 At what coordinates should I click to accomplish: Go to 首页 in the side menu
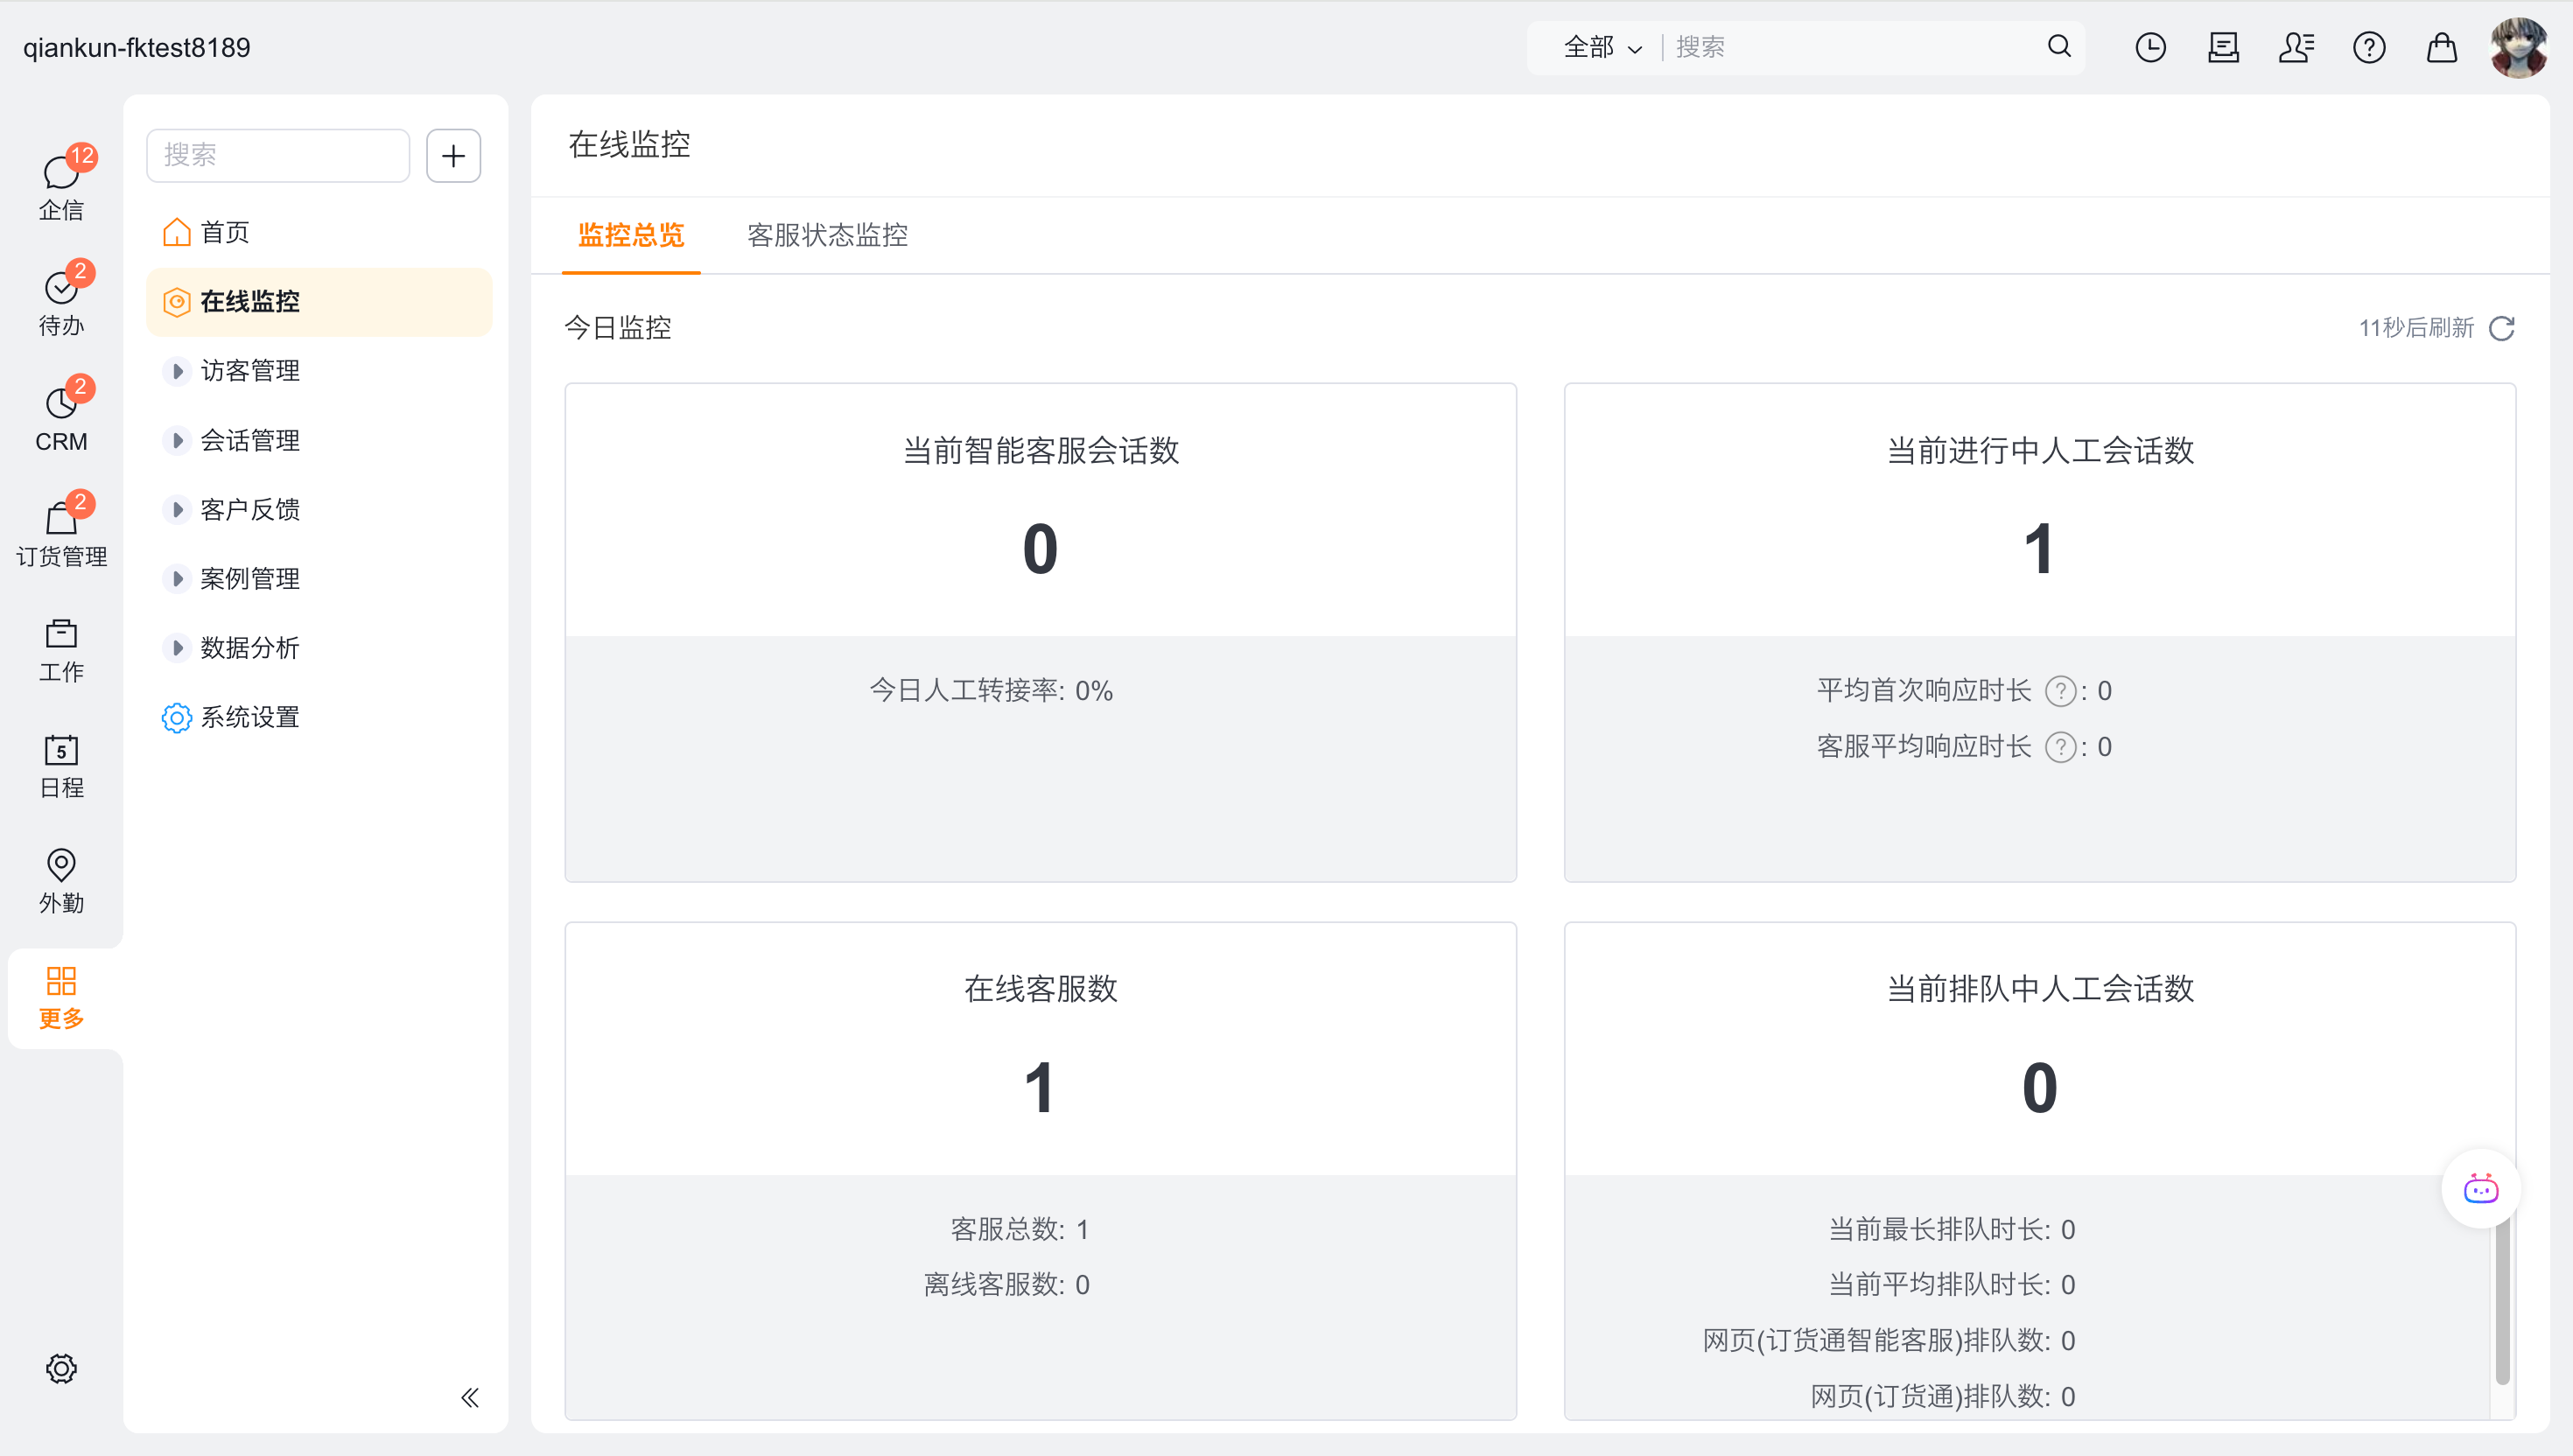pos(224,232)
